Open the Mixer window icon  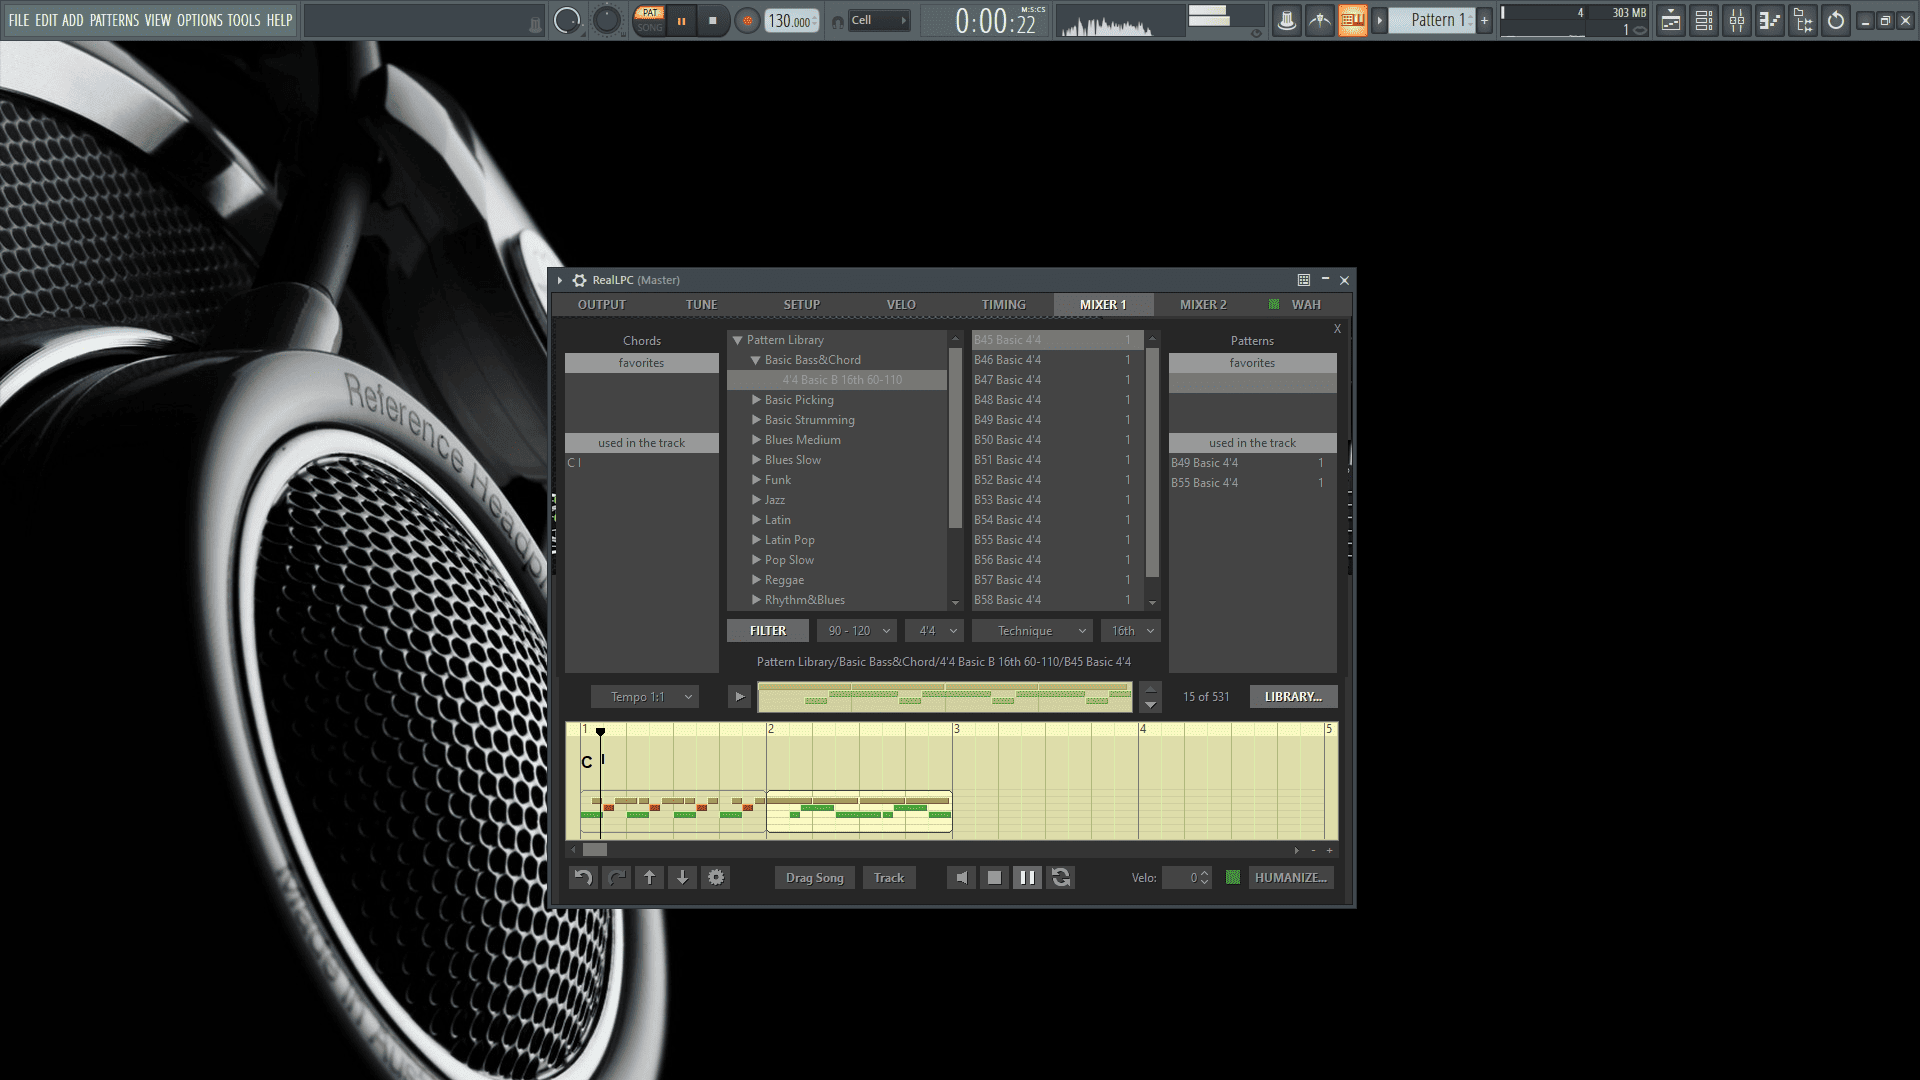(1737, 20)
